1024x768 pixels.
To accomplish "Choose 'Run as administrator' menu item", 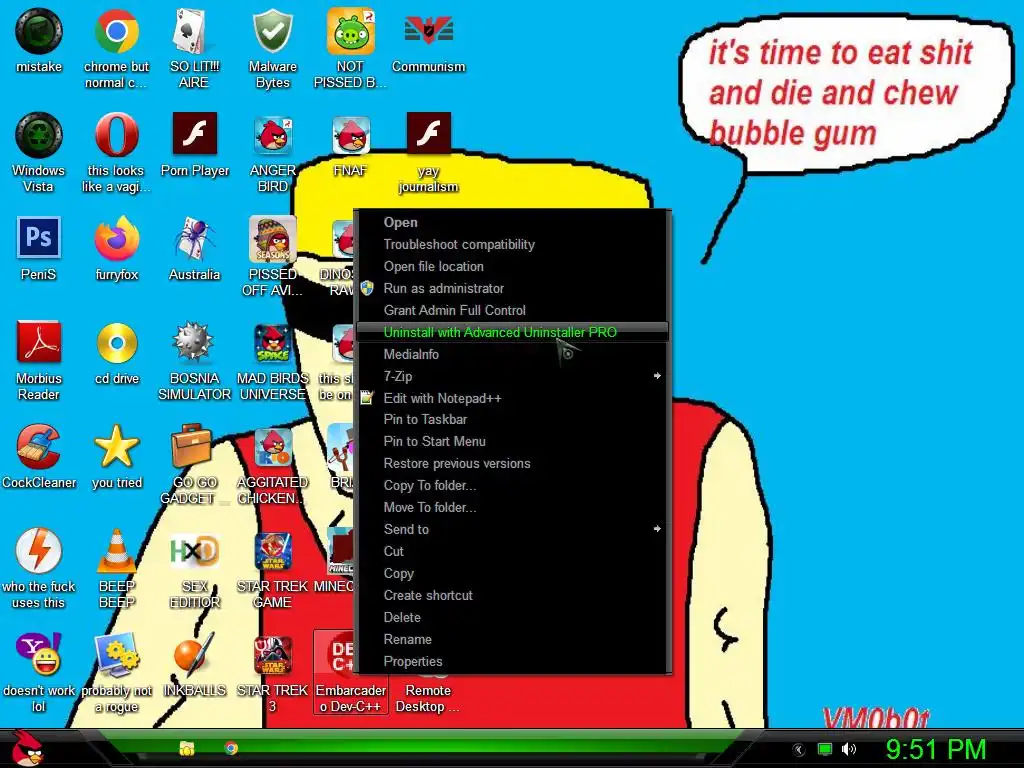I will 513,288.
